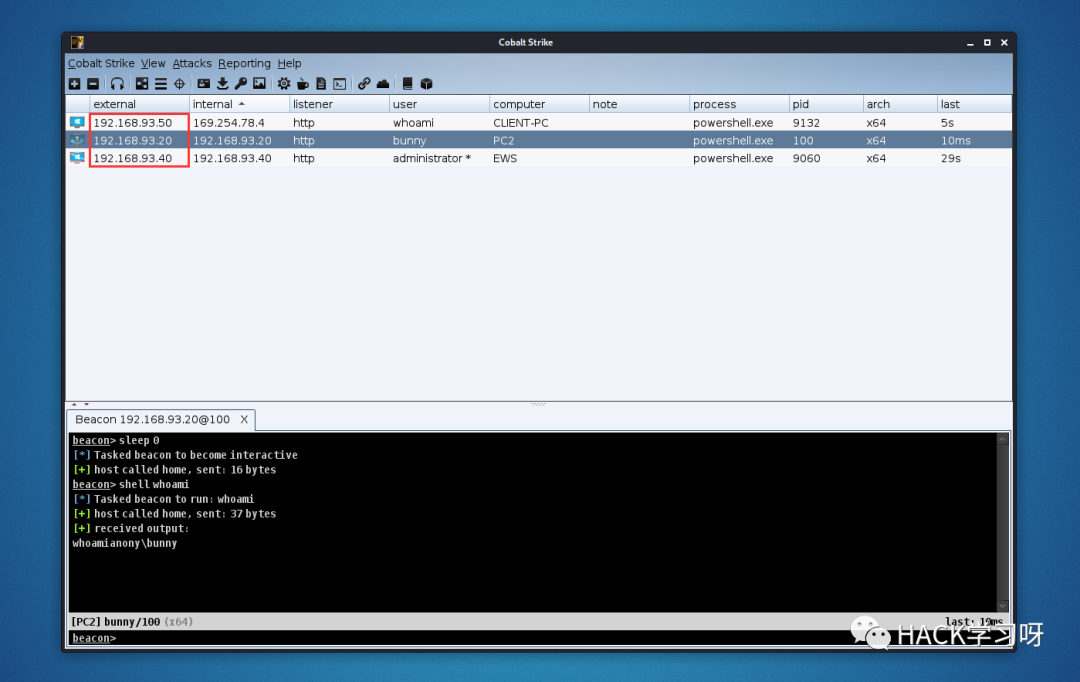
Task: Click the disconnect minus icon in toolbar
Action: click(93, 84)
